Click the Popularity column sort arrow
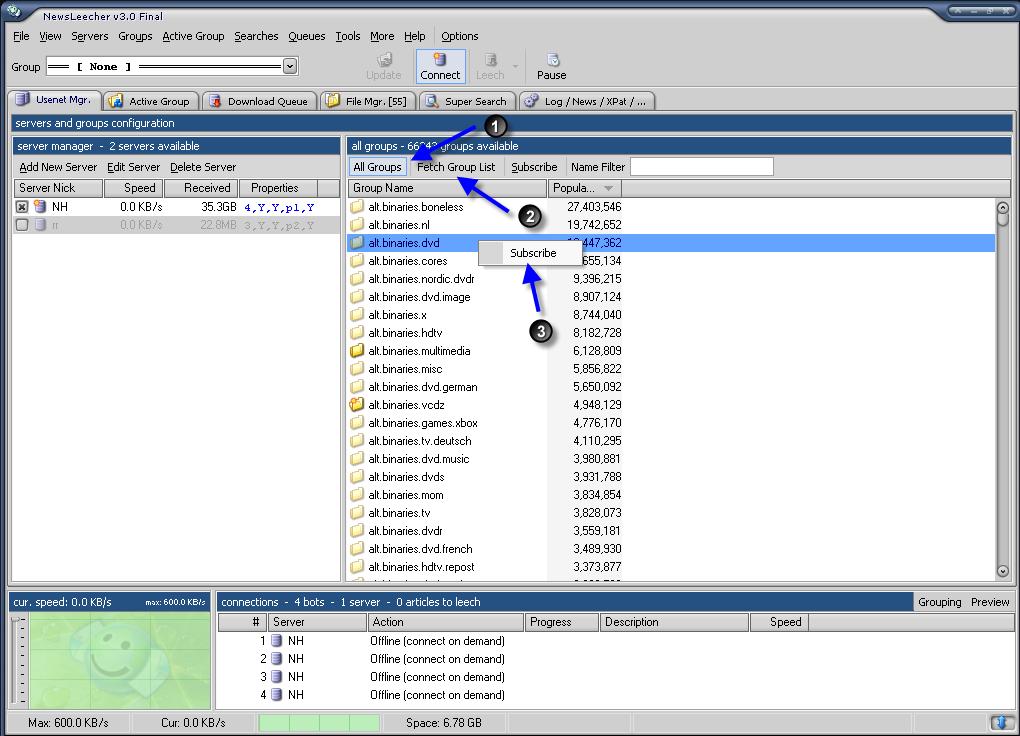Image resolution: width=1020 pixels, height=736 pixels. [x=607, y=188]
